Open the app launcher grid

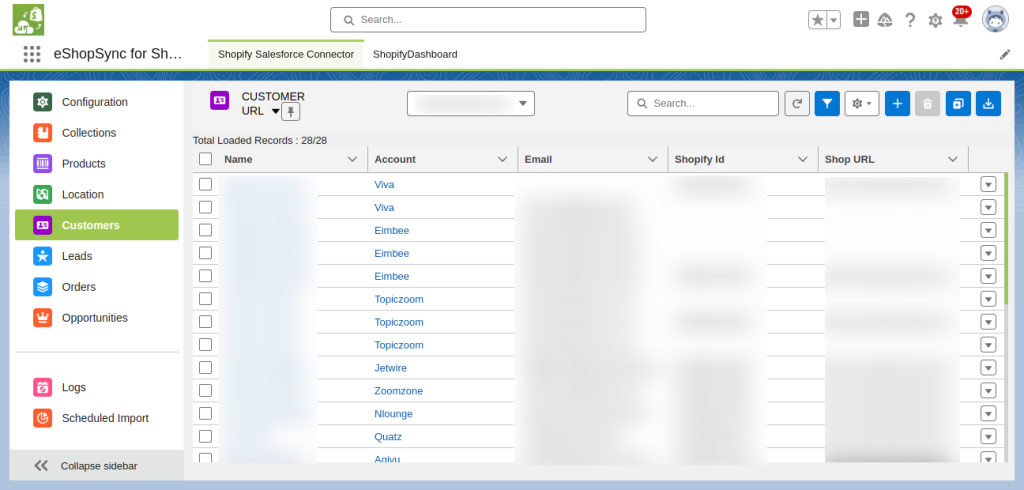pos(31,54)
